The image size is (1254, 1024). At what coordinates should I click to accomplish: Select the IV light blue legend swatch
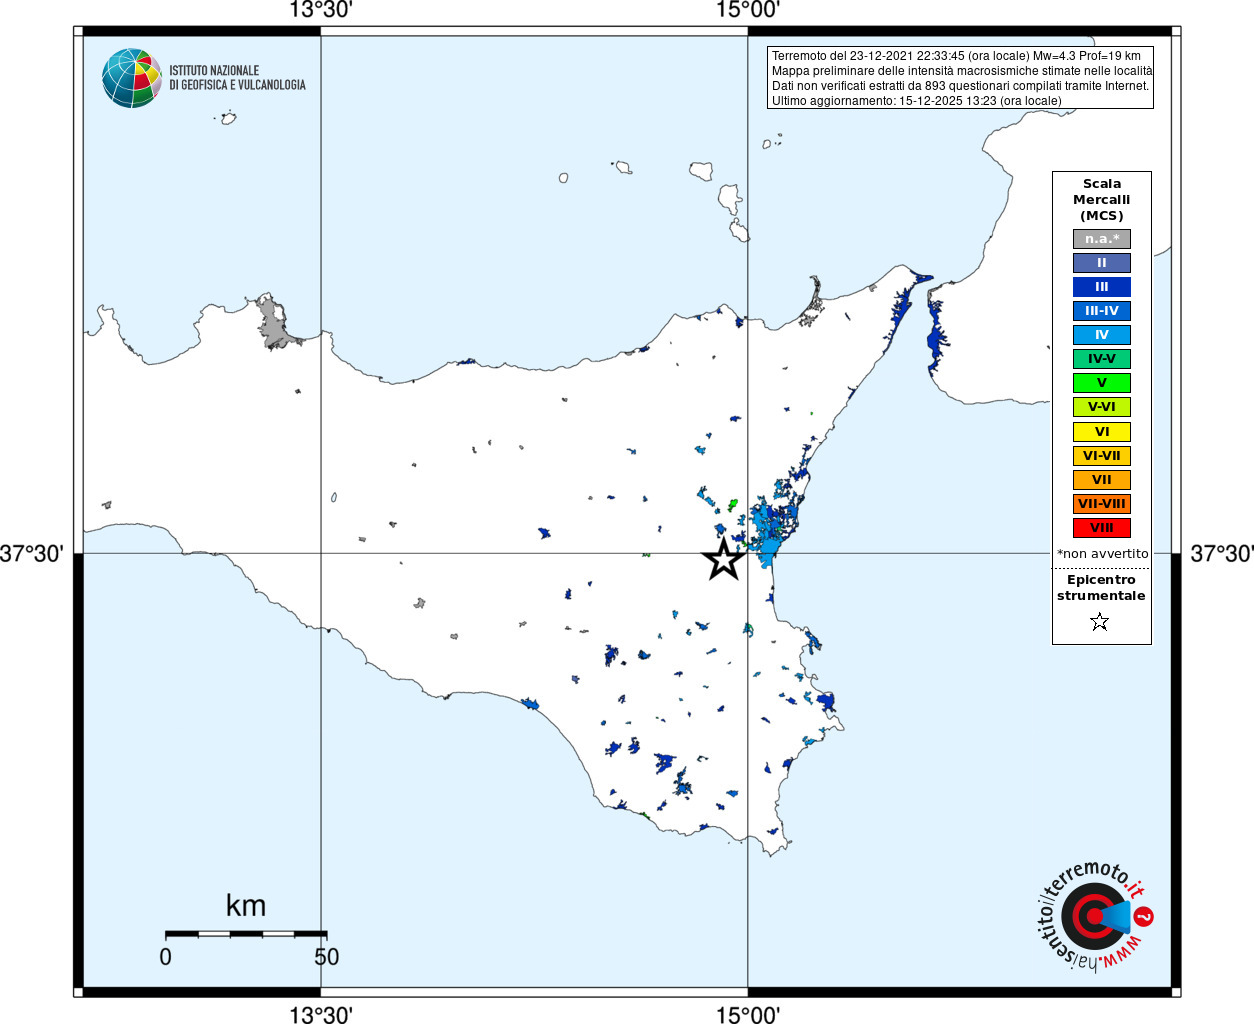pos(1102,335)
